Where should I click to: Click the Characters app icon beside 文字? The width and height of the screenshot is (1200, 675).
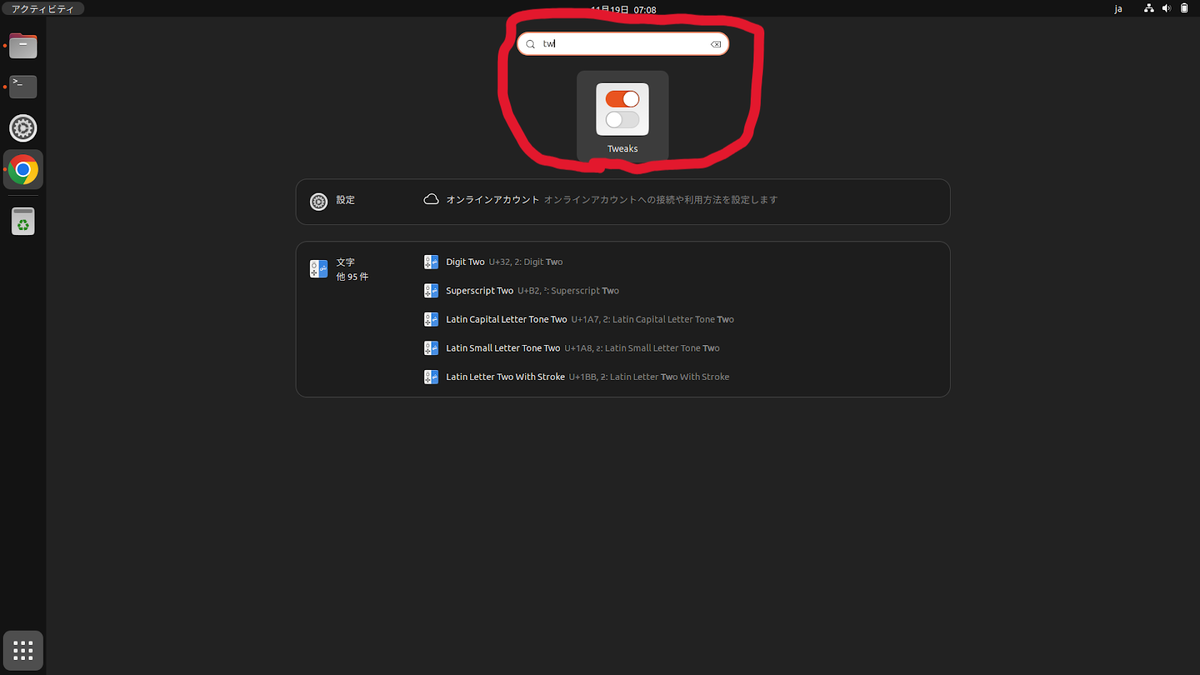pos(319,268)
